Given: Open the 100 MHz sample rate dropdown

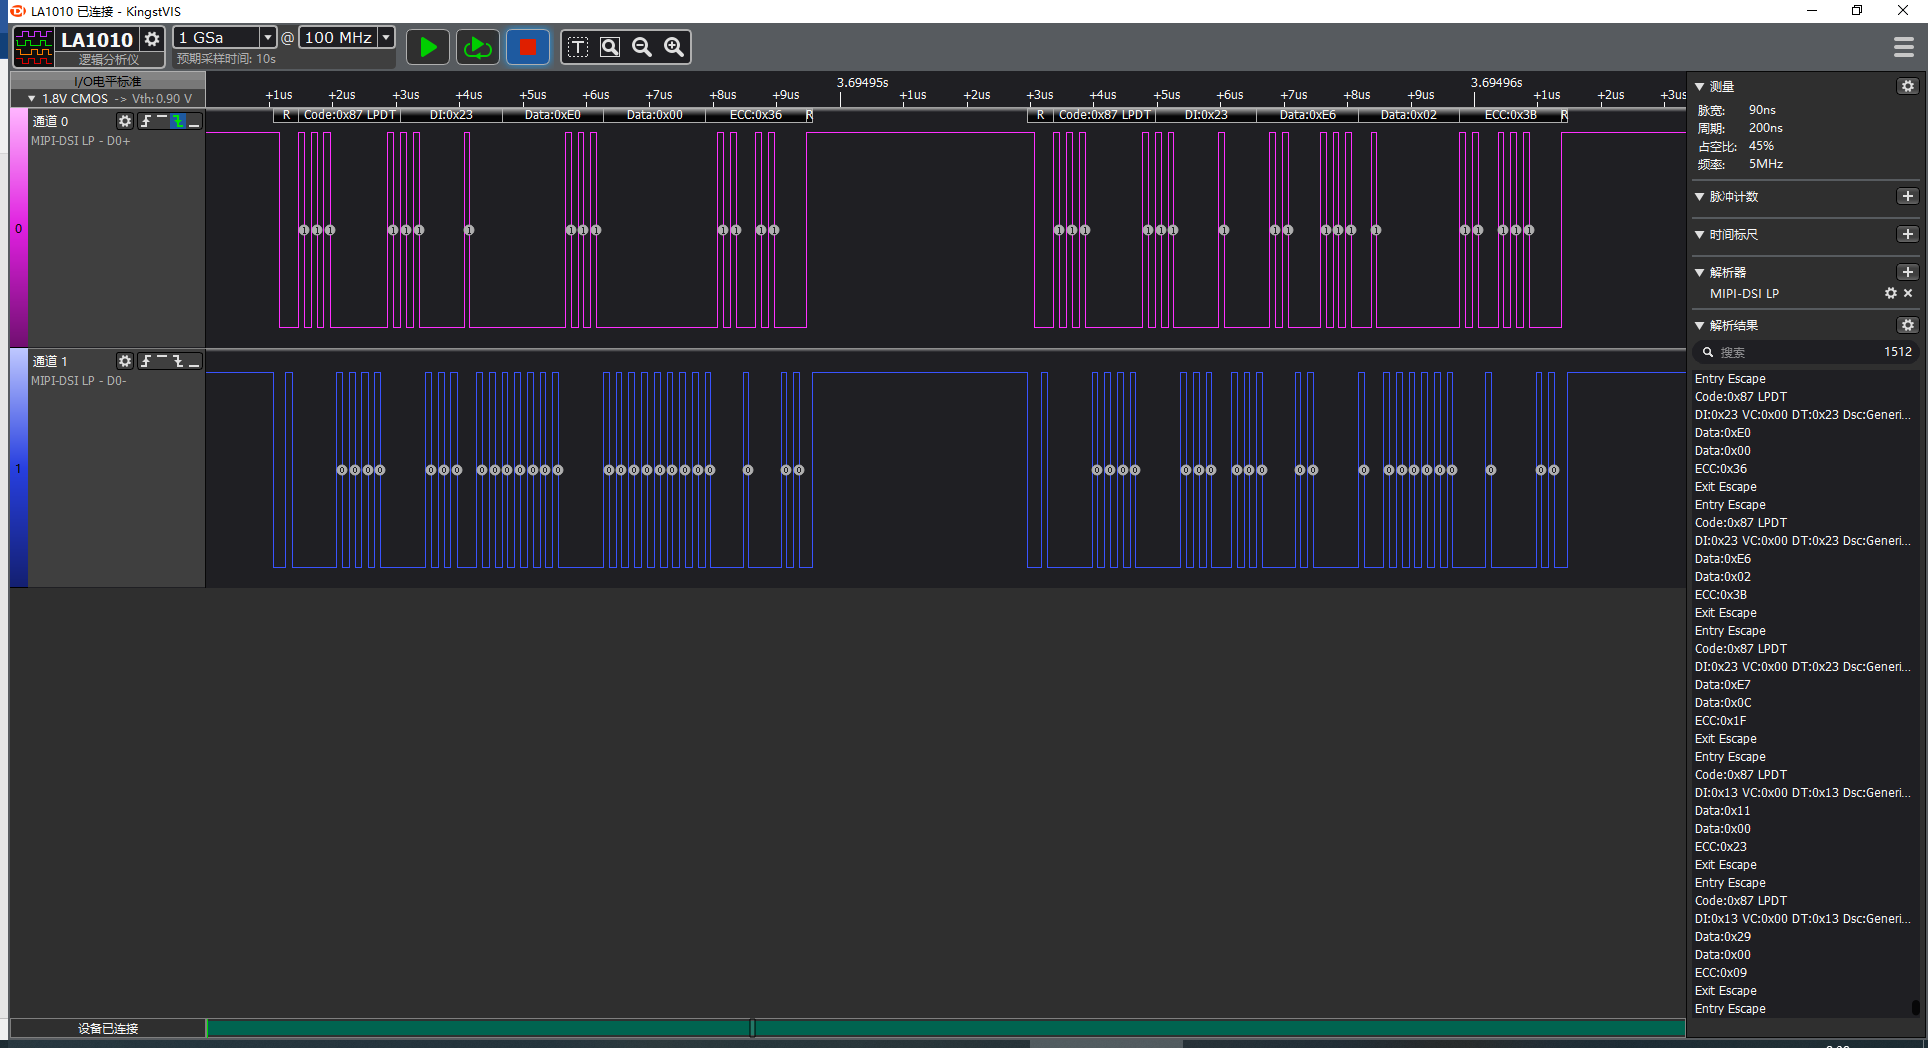Looking at the screenshot, I should pos(386,37).
